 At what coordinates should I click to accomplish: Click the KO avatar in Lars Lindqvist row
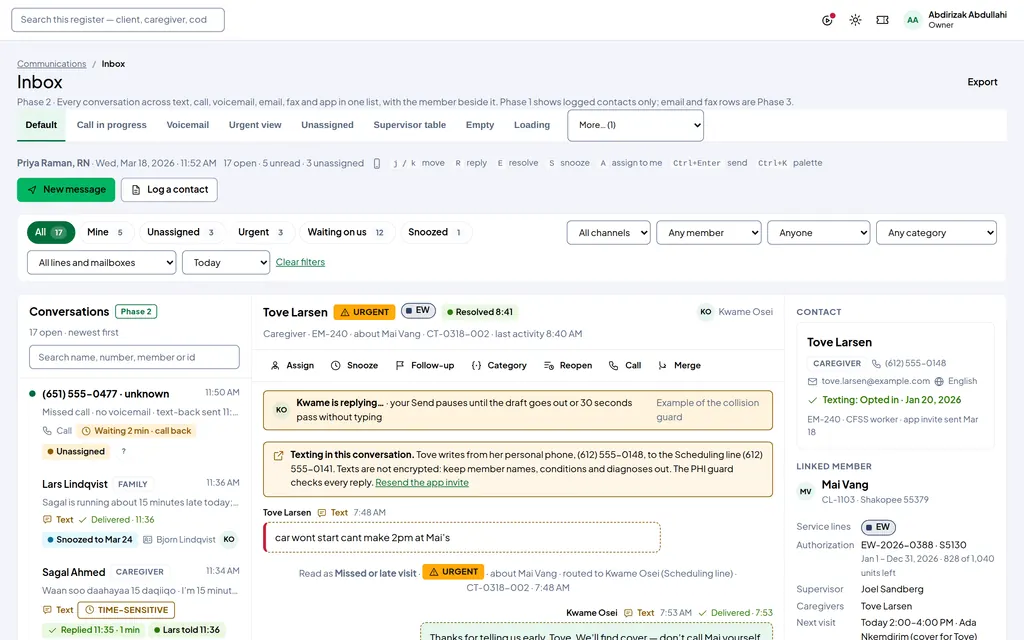[x=229, y=539]
